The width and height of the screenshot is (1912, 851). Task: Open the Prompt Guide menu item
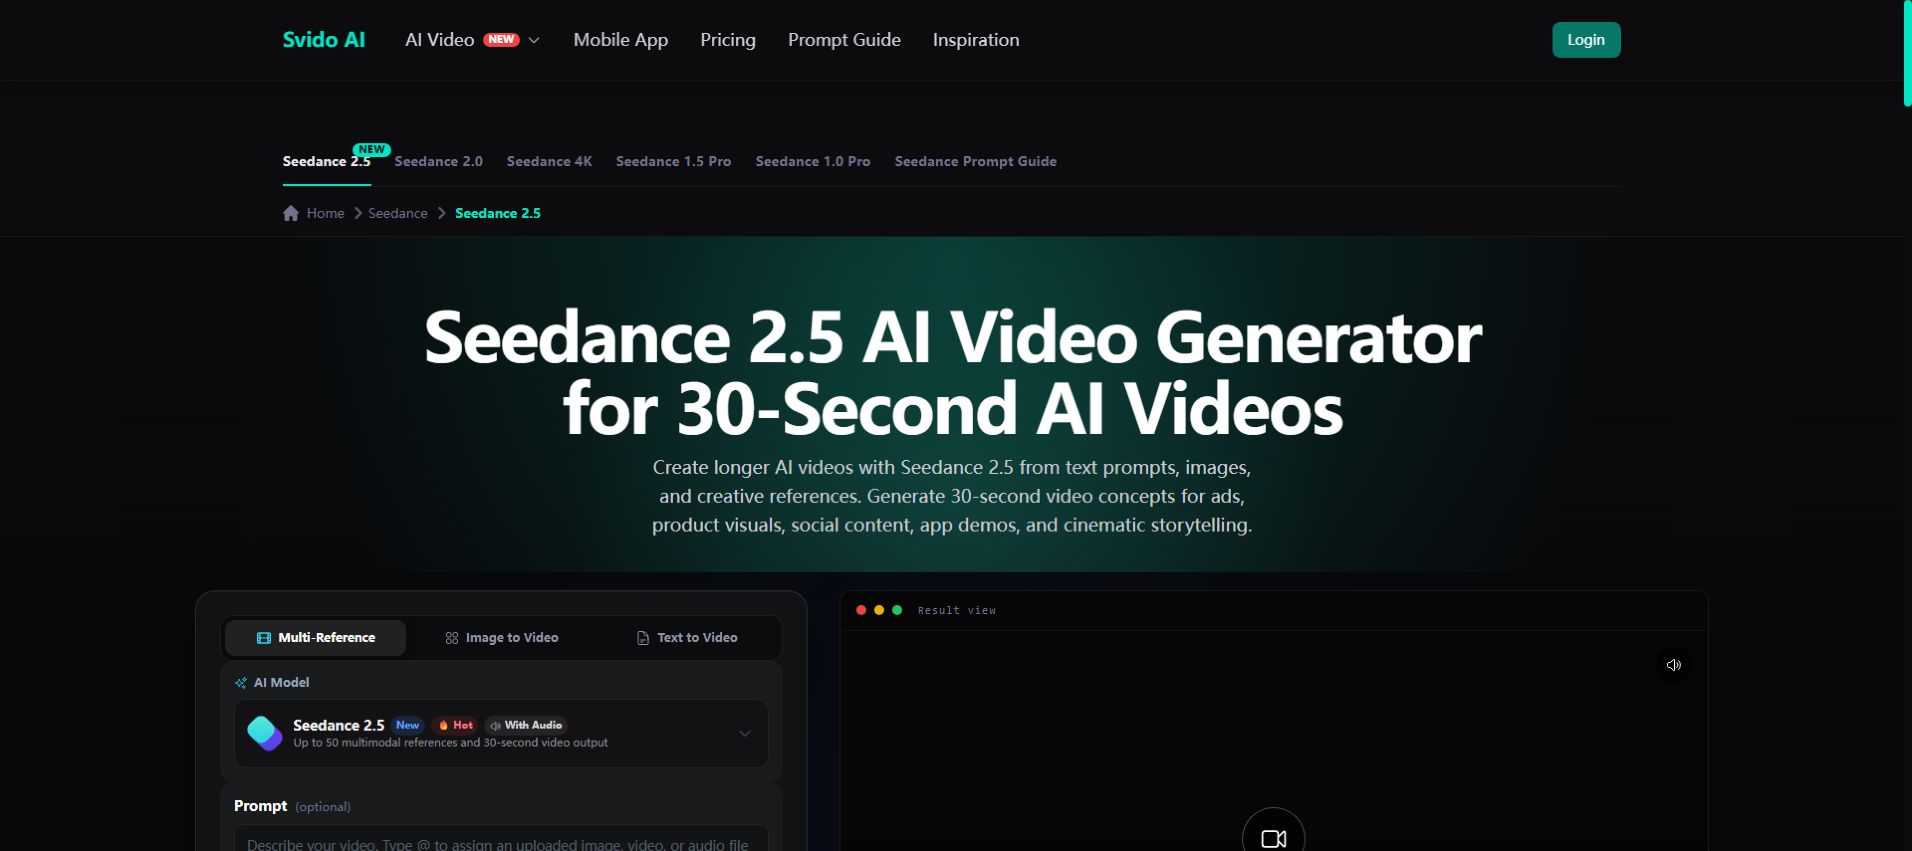[844, 40]
